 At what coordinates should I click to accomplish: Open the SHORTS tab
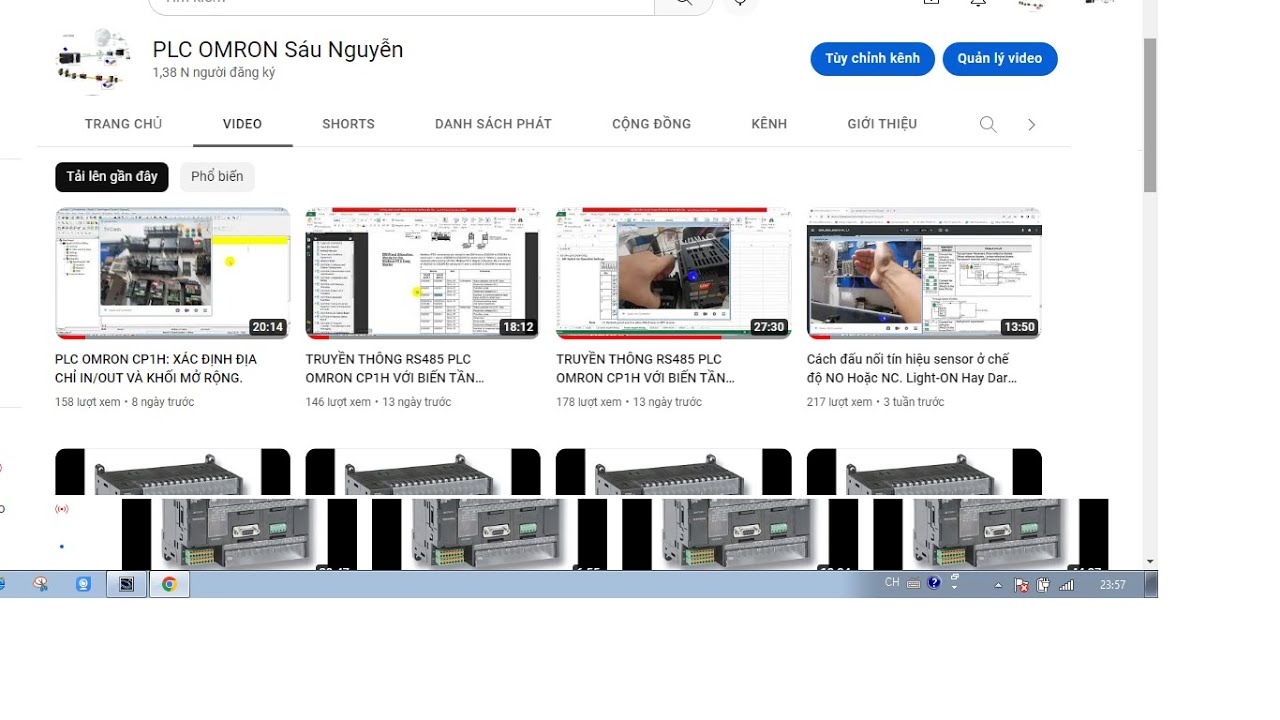tap(348, 124)
